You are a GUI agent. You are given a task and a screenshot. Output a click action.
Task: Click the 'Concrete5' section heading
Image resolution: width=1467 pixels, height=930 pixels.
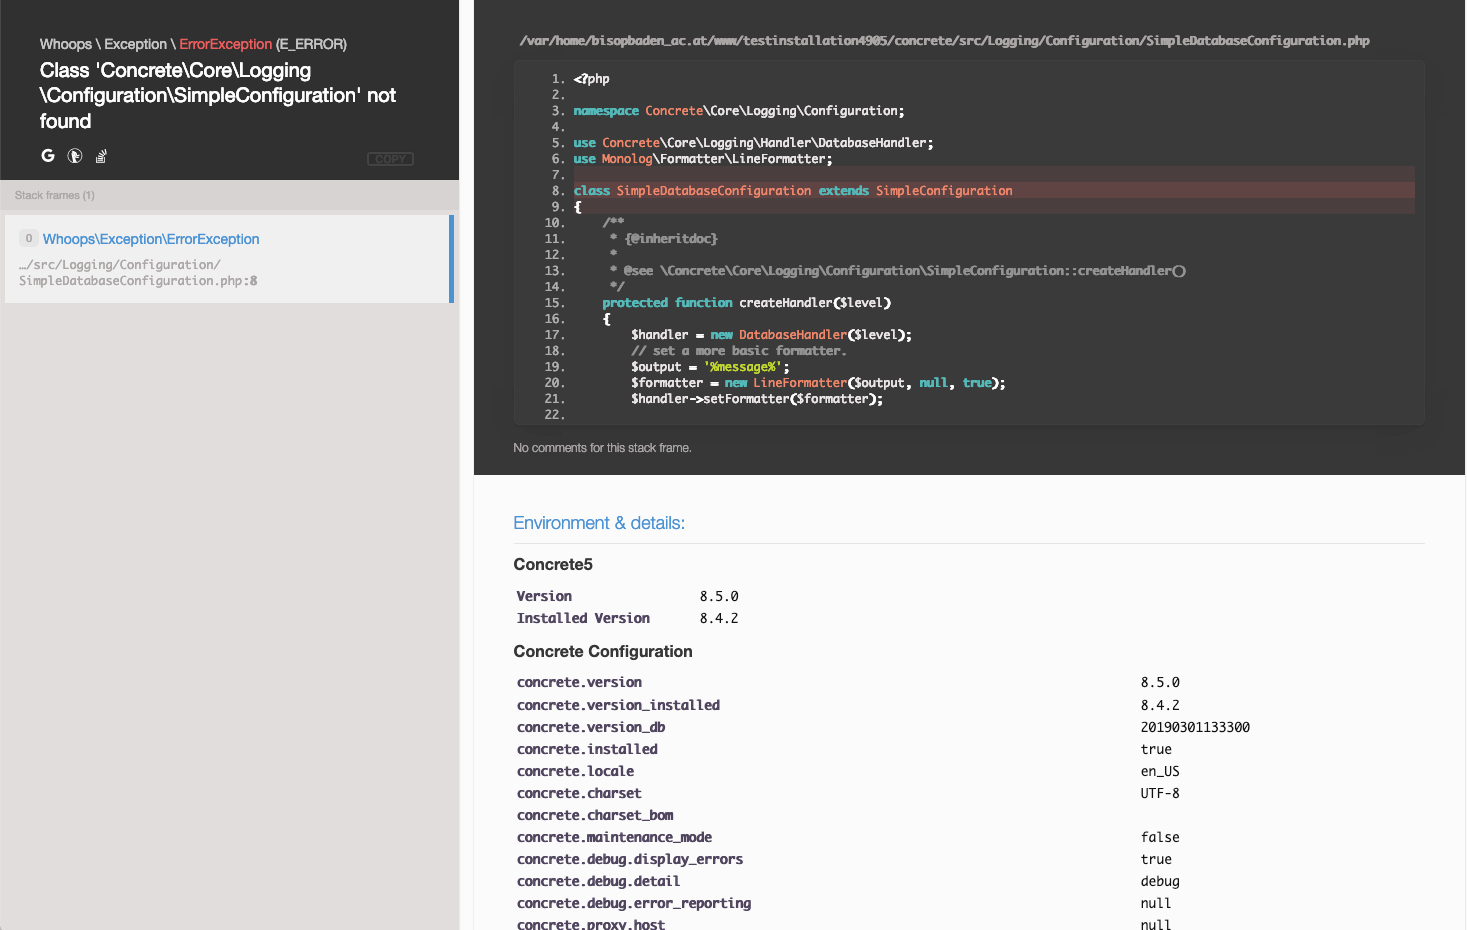click(x=553, y=565)
